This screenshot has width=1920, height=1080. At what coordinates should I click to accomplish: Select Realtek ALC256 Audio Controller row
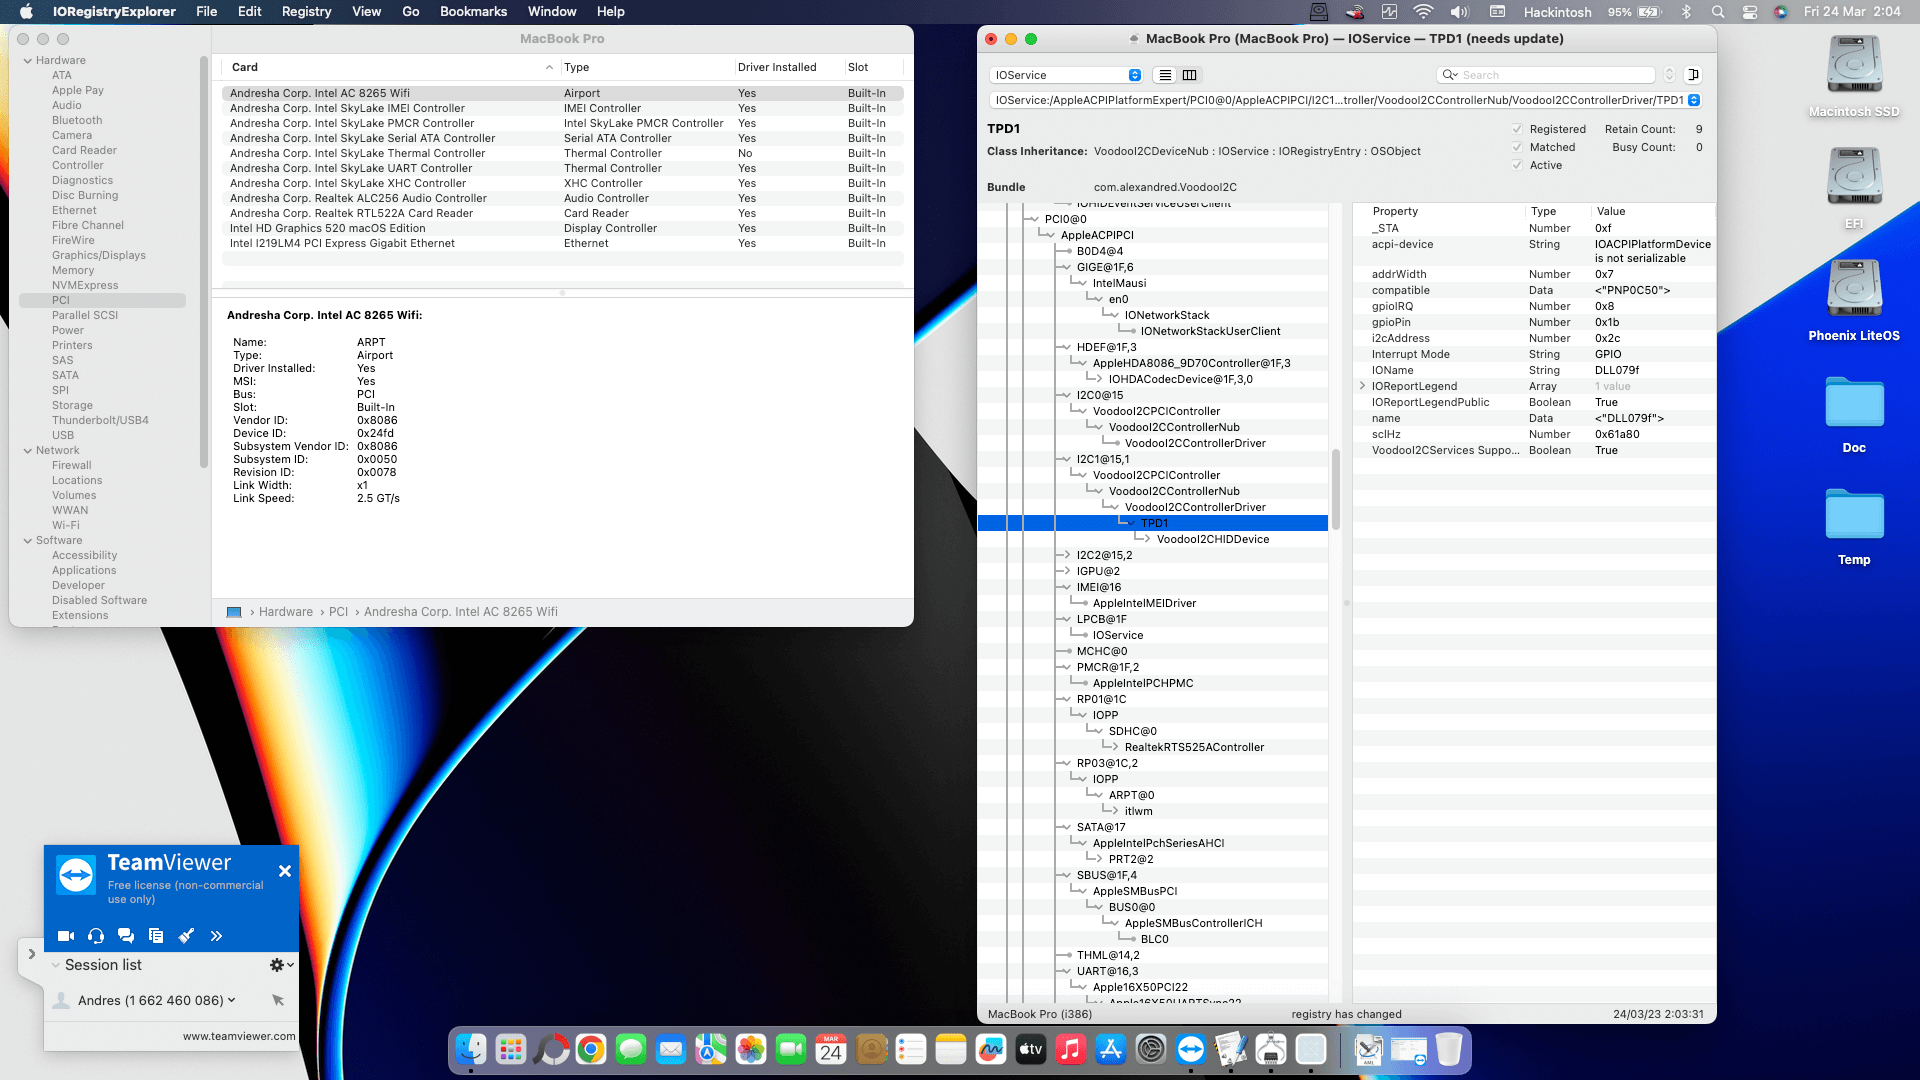click(x=562, y=198)
